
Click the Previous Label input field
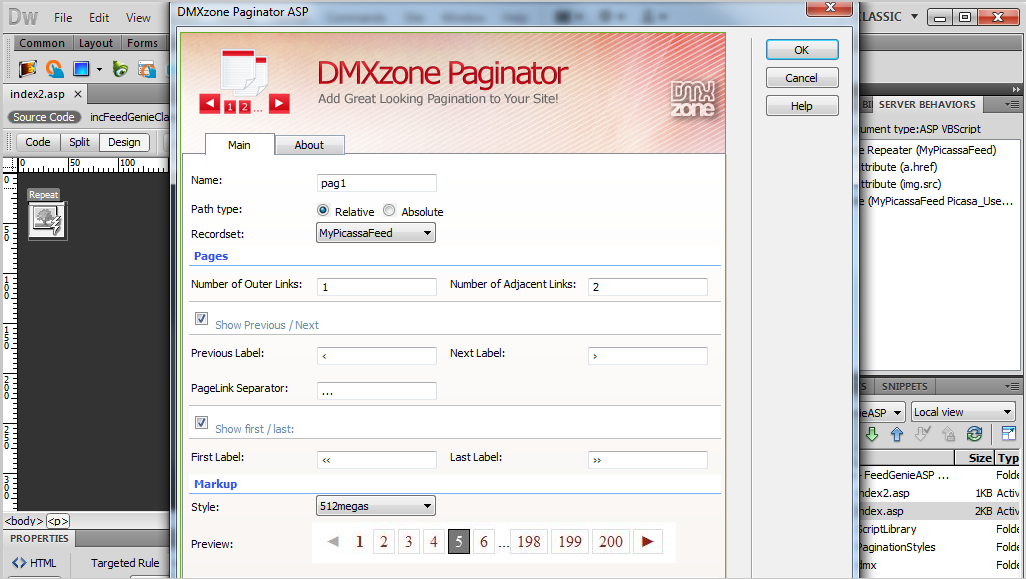(x=377, y=356)
